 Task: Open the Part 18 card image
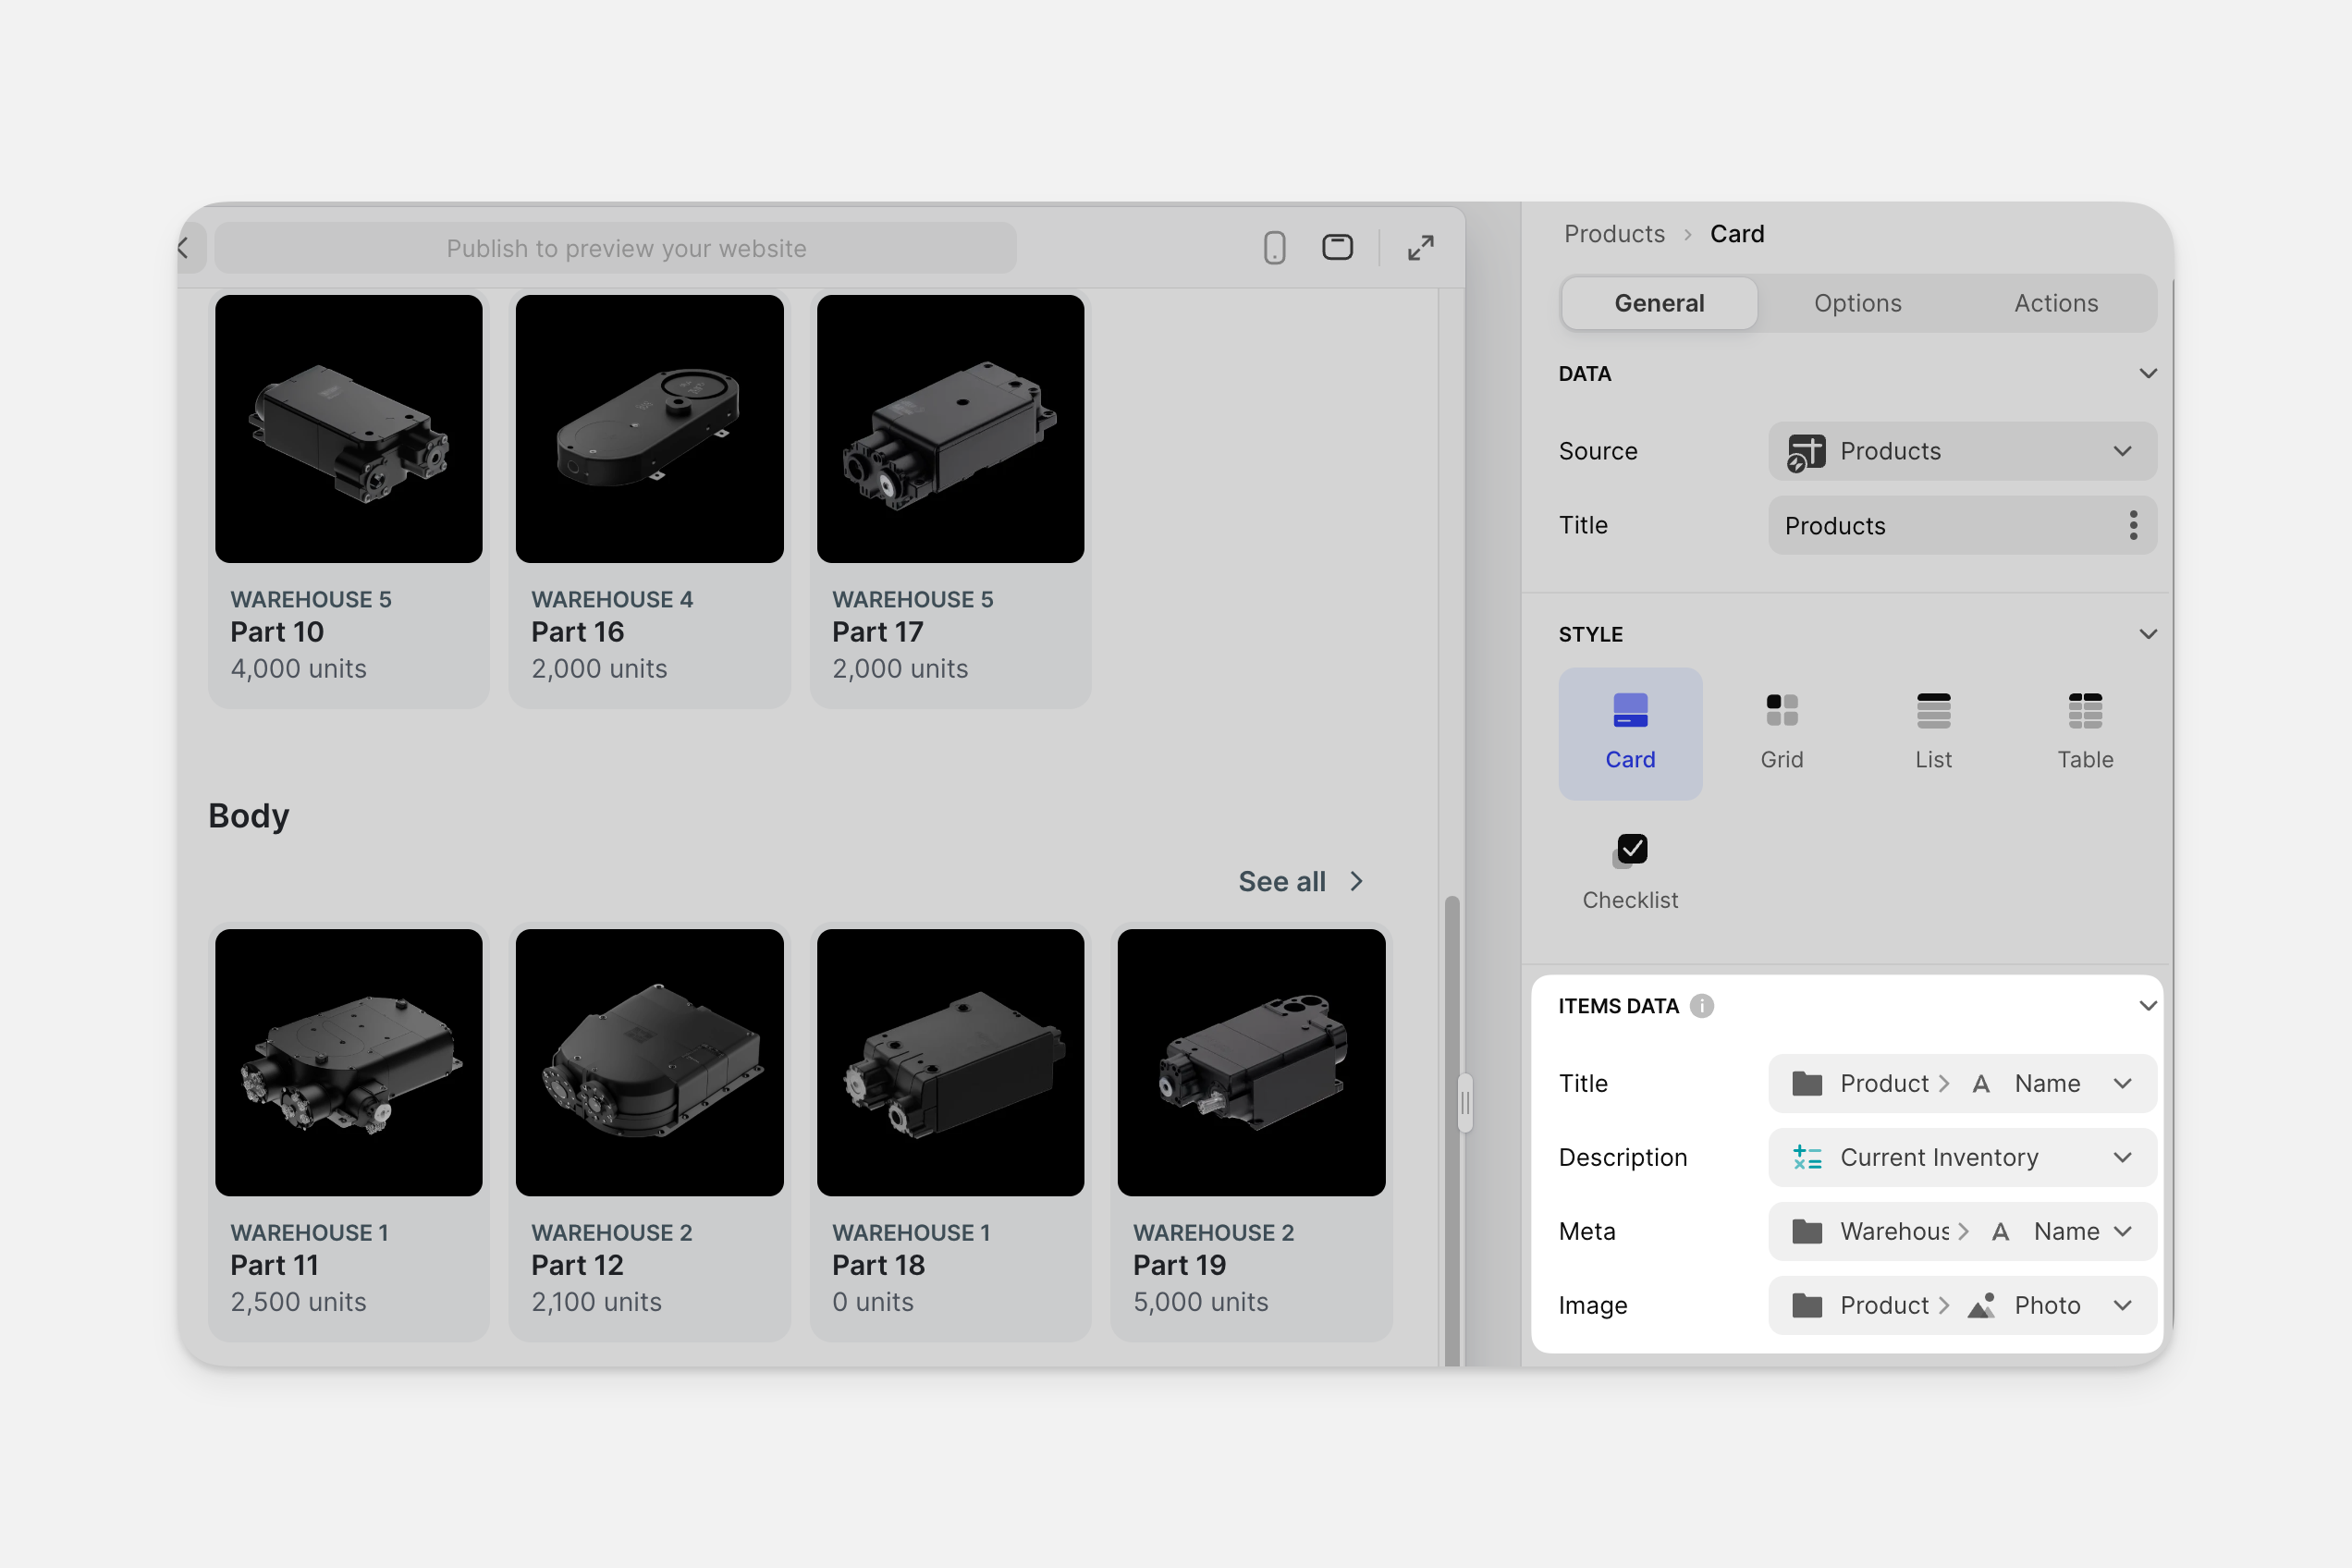[x=951, y=1063]
